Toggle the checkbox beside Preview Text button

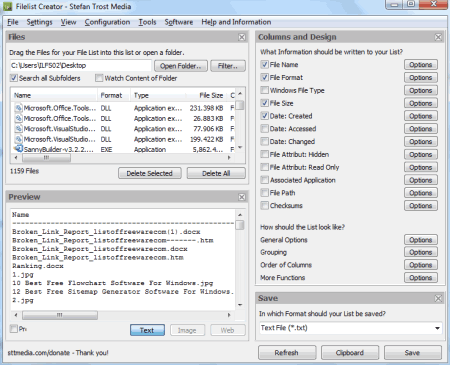(x=14, y=329)
